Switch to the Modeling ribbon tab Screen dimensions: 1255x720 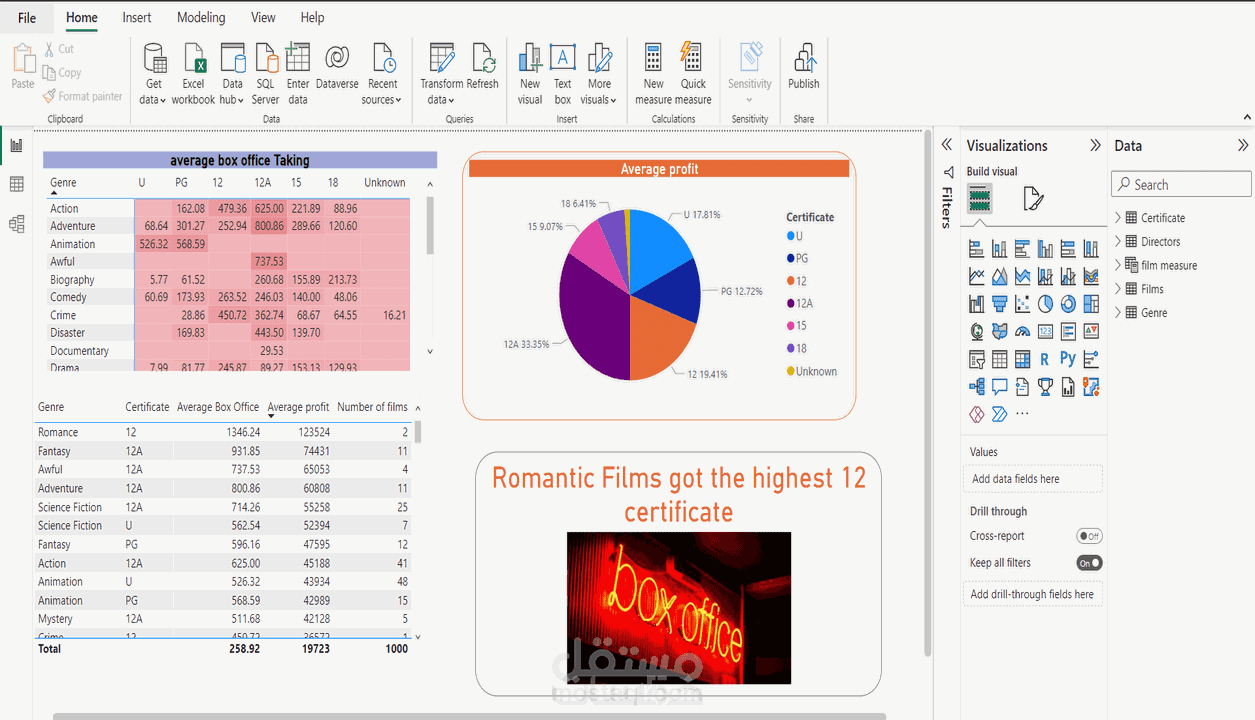[x=200, y=17]
